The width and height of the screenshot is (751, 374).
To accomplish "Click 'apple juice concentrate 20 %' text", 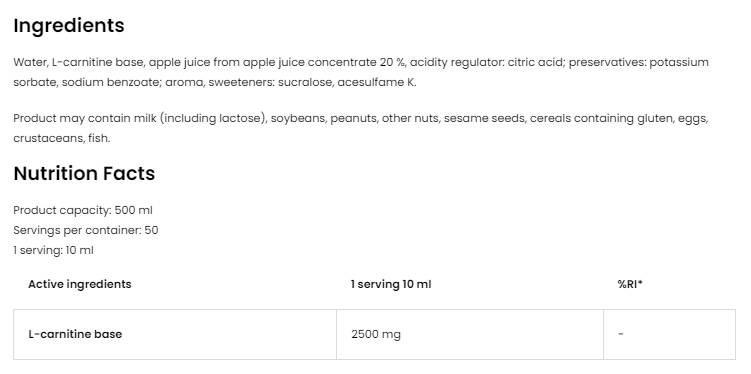I will point(325,63).
